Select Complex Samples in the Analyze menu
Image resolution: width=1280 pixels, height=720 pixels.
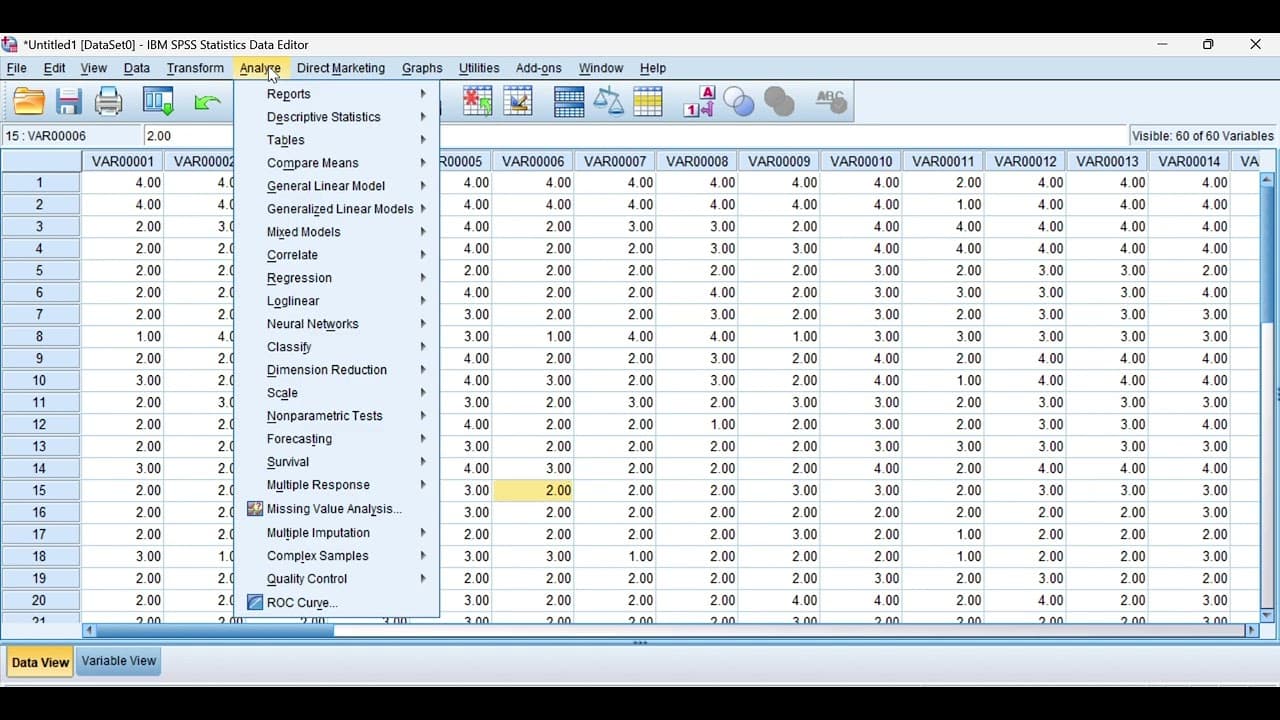(x=335, y=556)
